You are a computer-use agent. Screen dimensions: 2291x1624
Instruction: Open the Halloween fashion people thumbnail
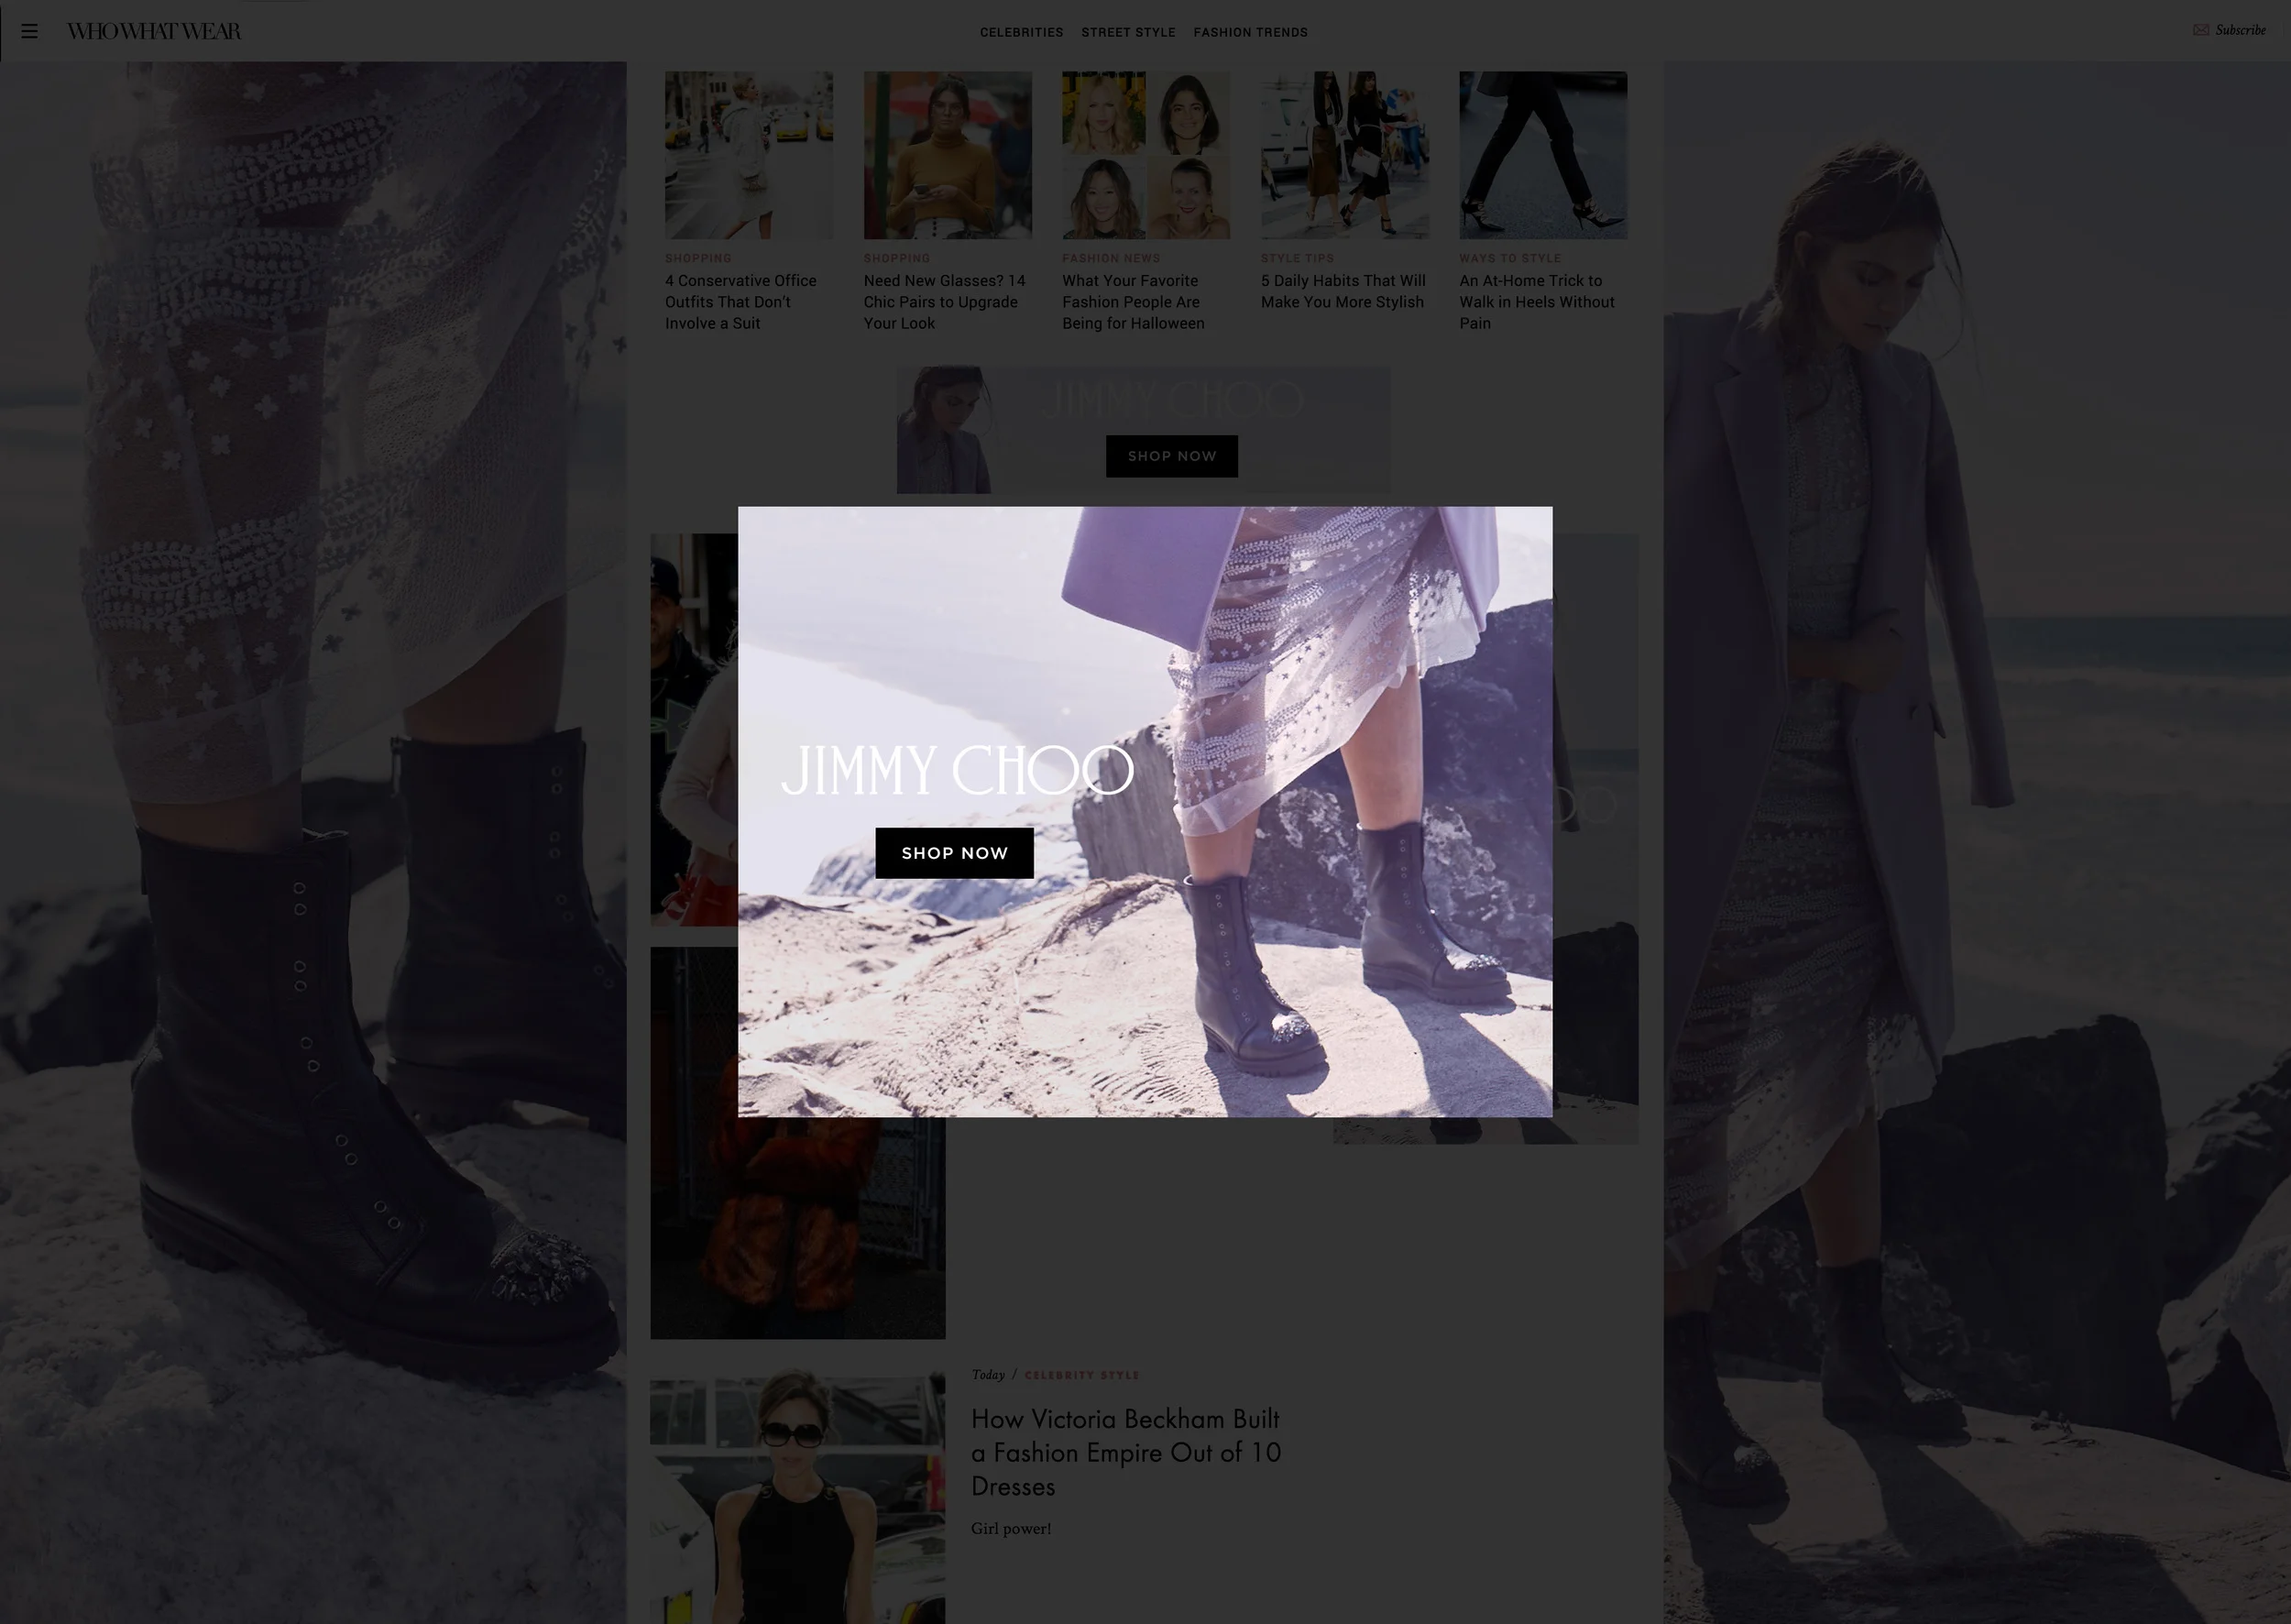pyautogui.click(x=1146, y=155)
